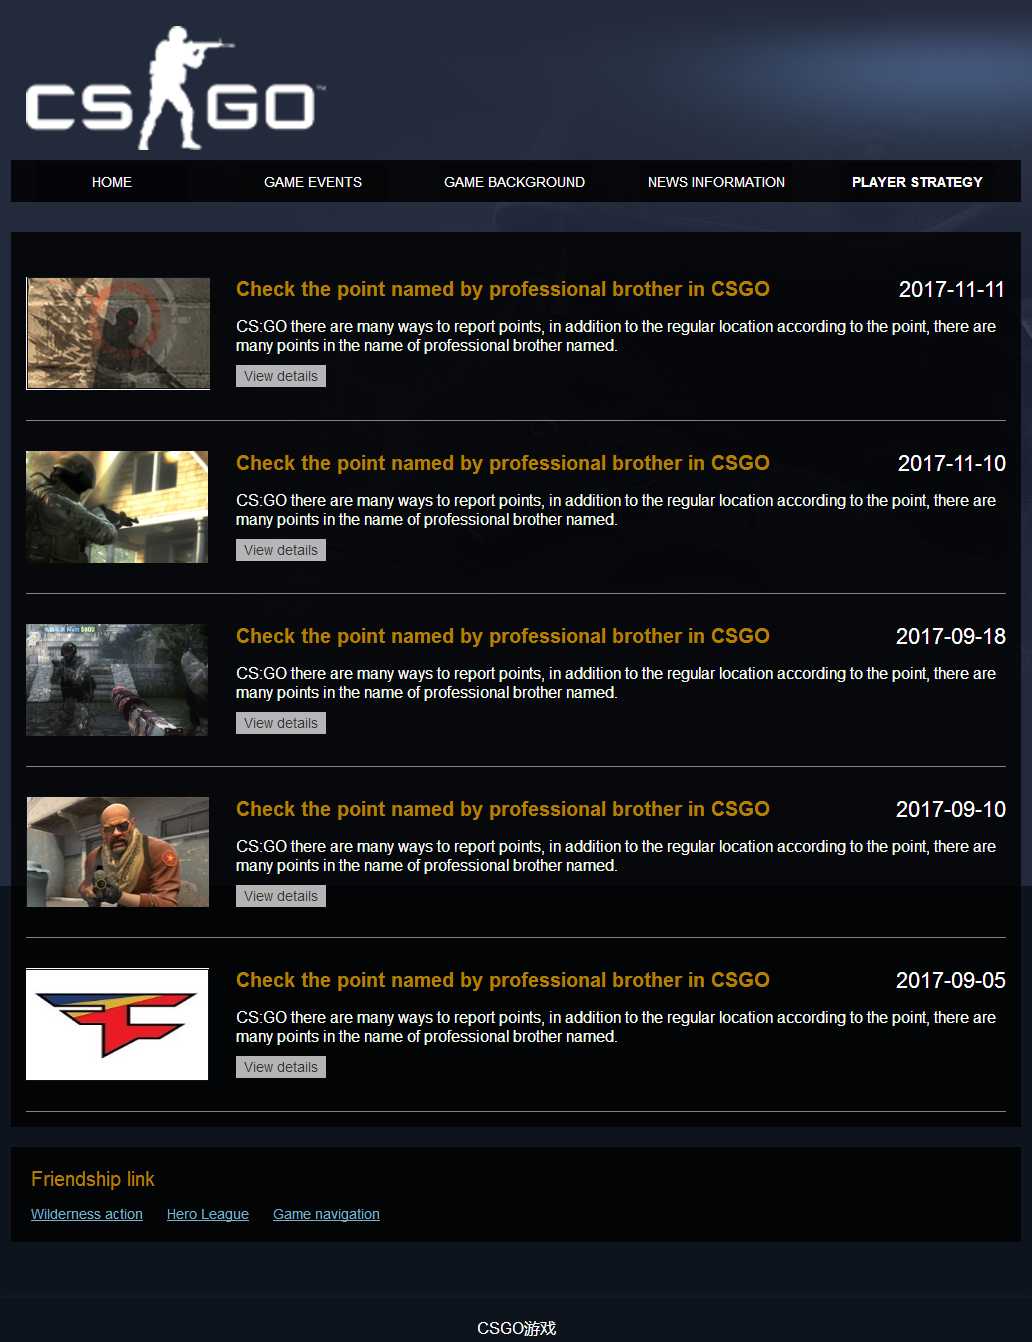Viewport: 1032px width, 1342px height.
Task: Follow the Wilderness action friendship link
Action: (87, 1214)
